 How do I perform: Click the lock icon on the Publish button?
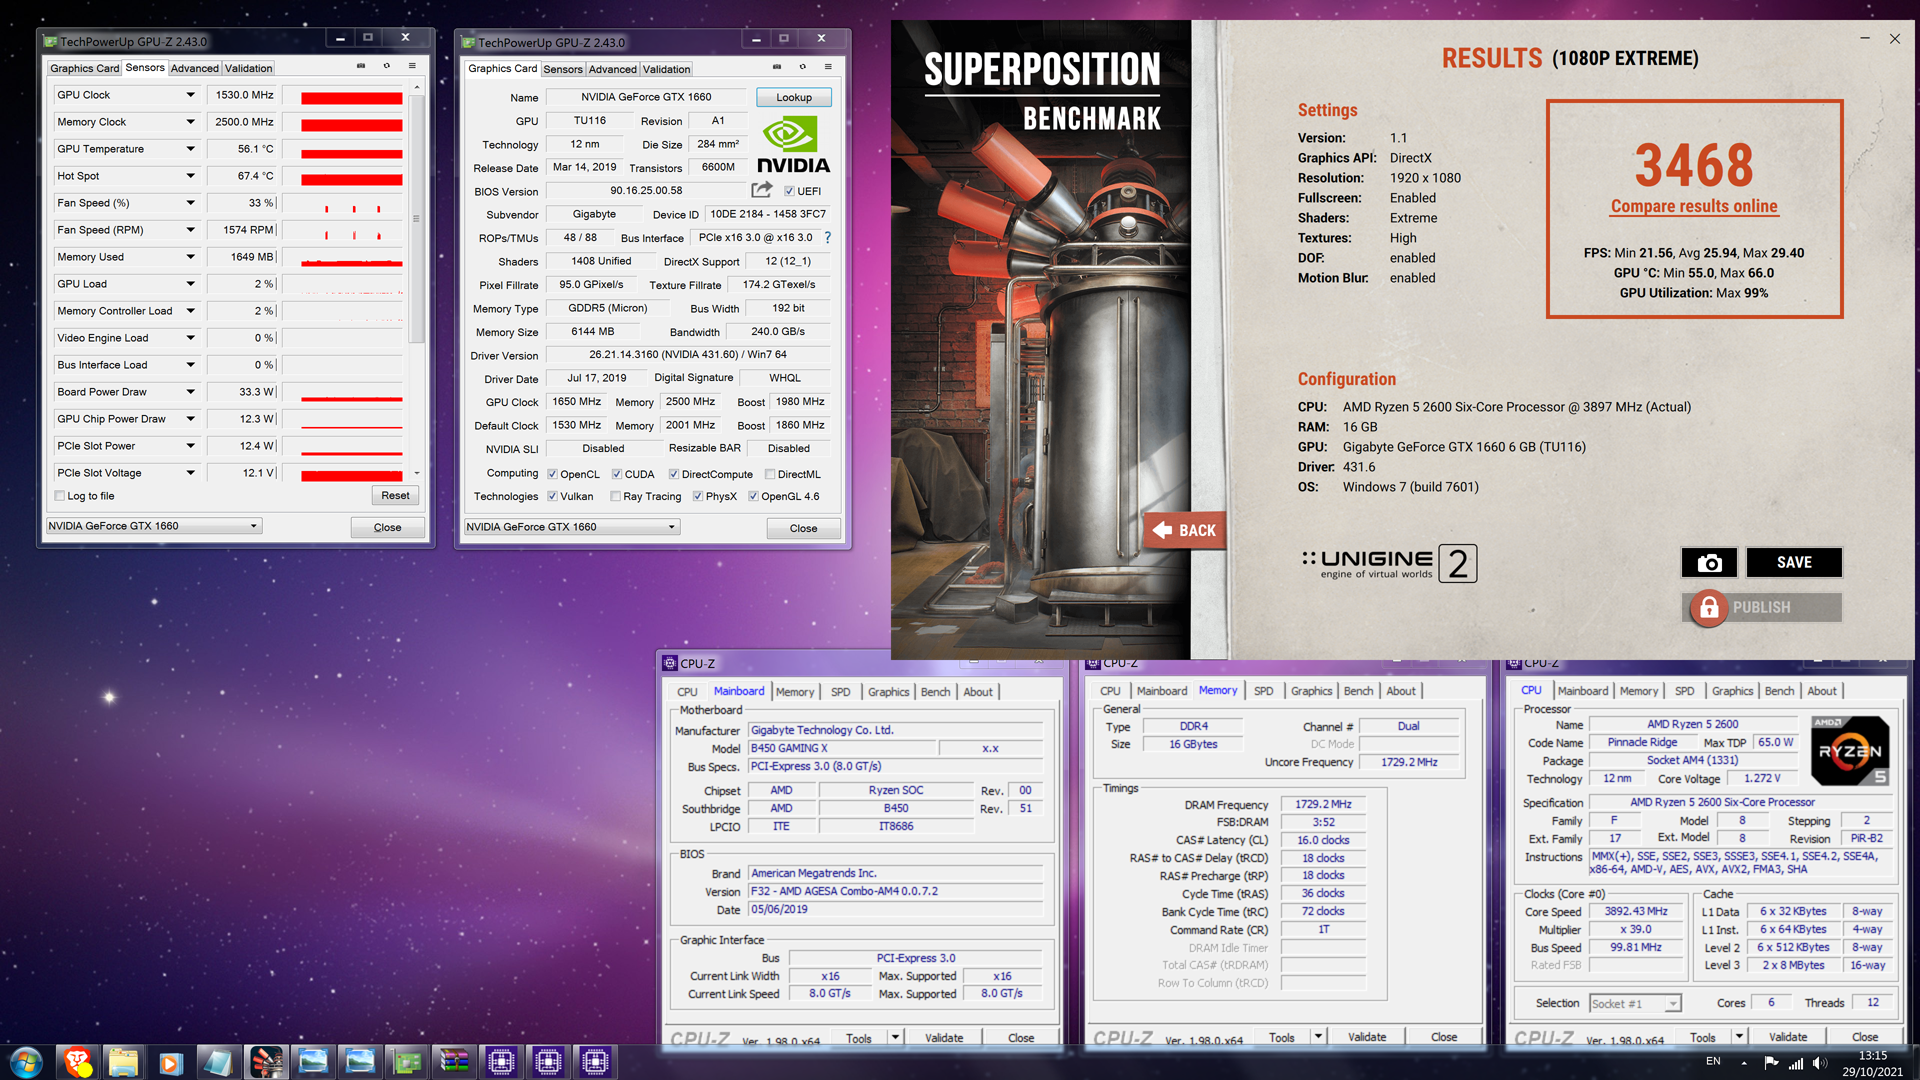pyautogui.click(x=1709, y=608)
